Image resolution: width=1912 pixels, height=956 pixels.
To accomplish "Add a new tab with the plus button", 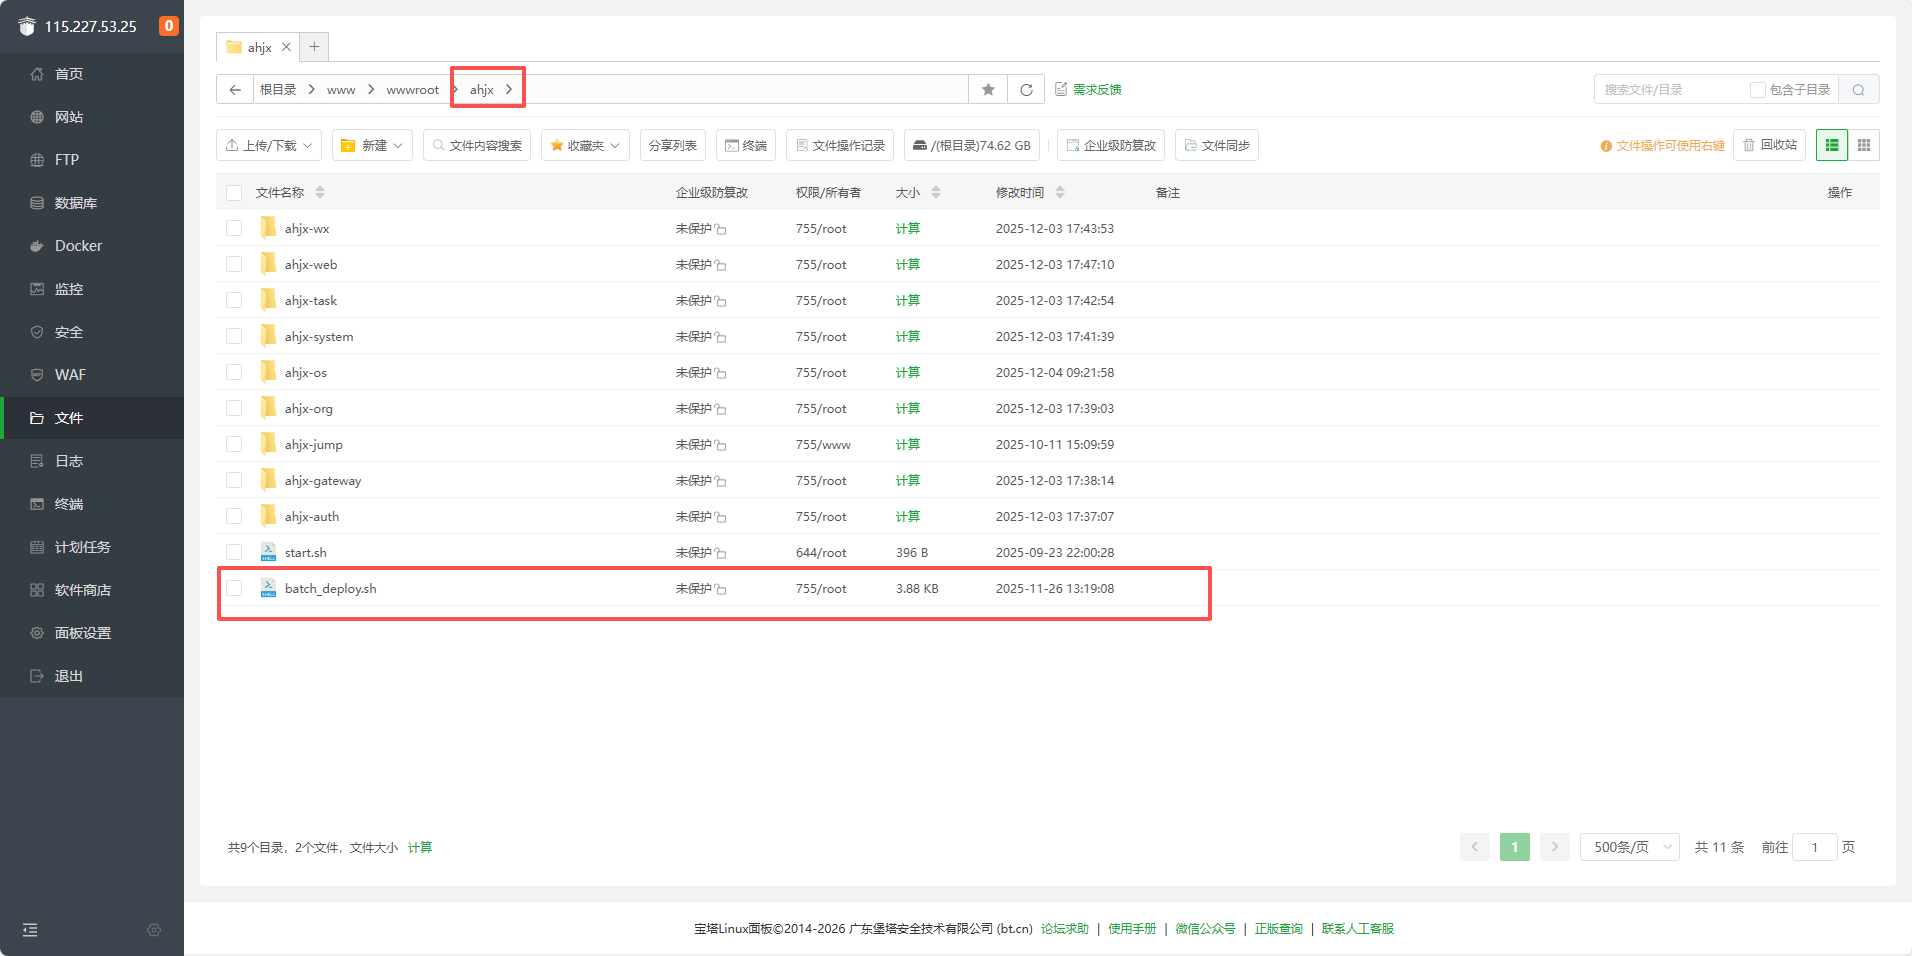I will (314, 47).
